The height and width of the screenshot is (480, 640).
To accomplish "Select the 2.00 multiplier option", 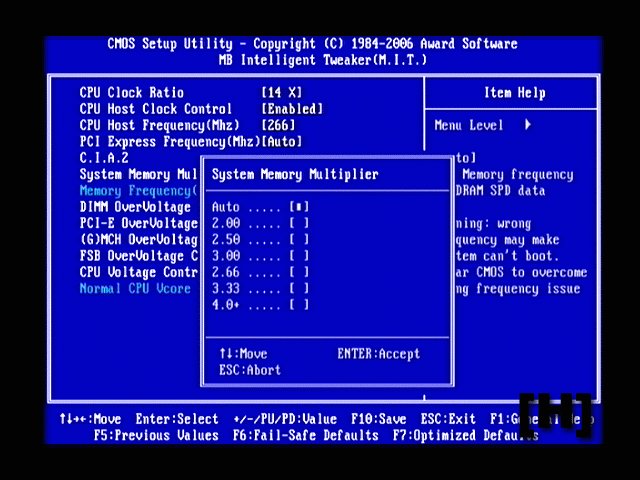I will coord(260,223).
